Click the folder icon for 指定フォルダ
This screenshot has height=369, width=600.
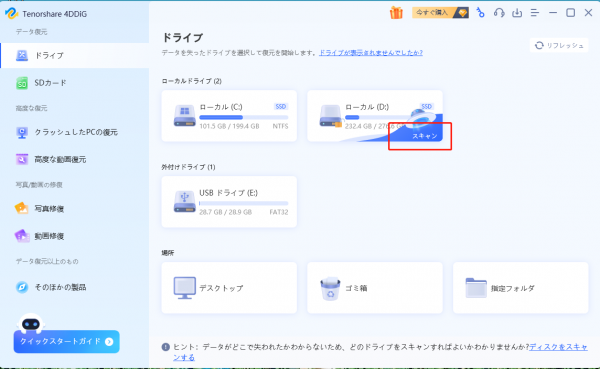tap(476, 288)
